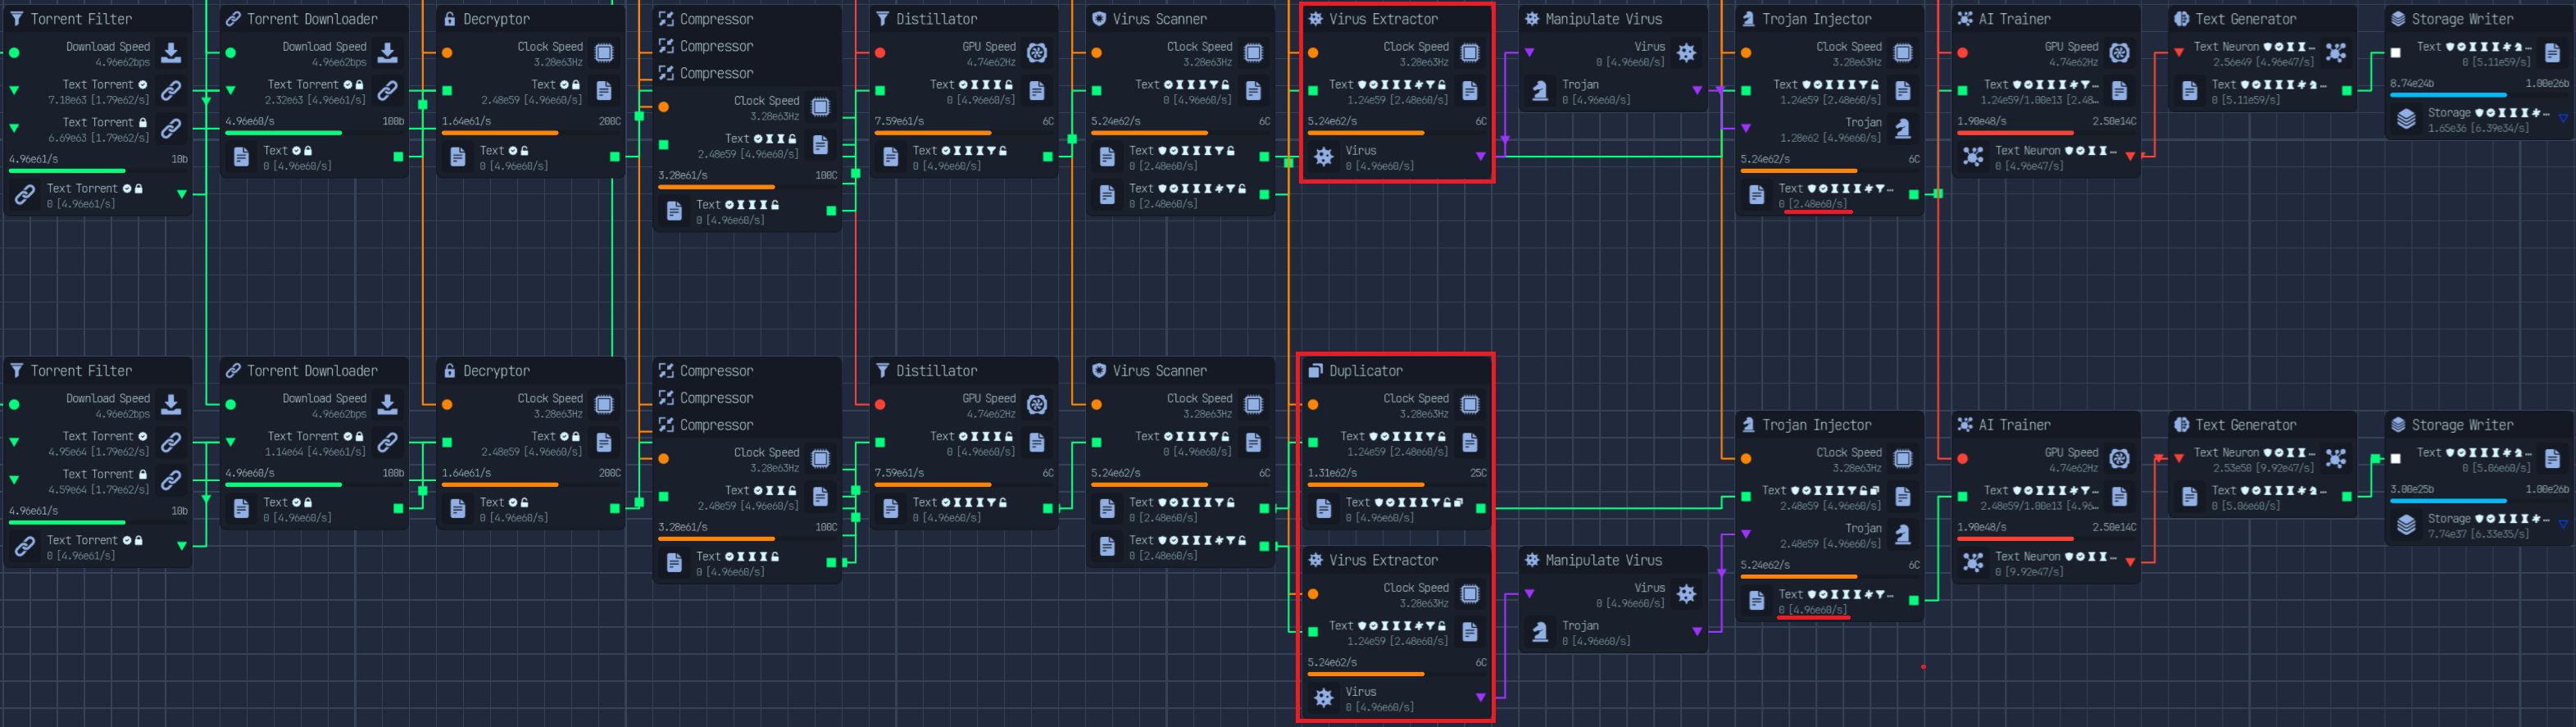2576x727 pixels.
Task: Click the storage stack icon beside 1.65e36
Action: [x=2407, y=119]
